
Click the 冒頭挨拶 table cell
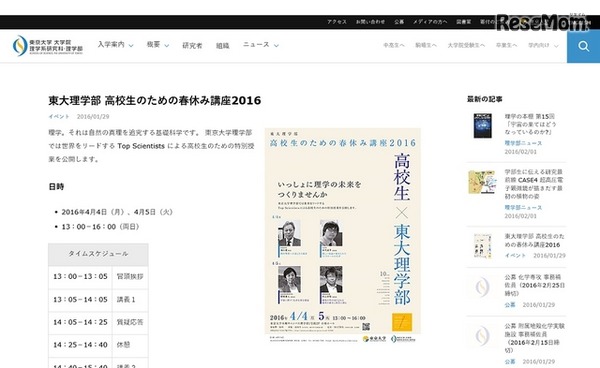tap(130, 277)
